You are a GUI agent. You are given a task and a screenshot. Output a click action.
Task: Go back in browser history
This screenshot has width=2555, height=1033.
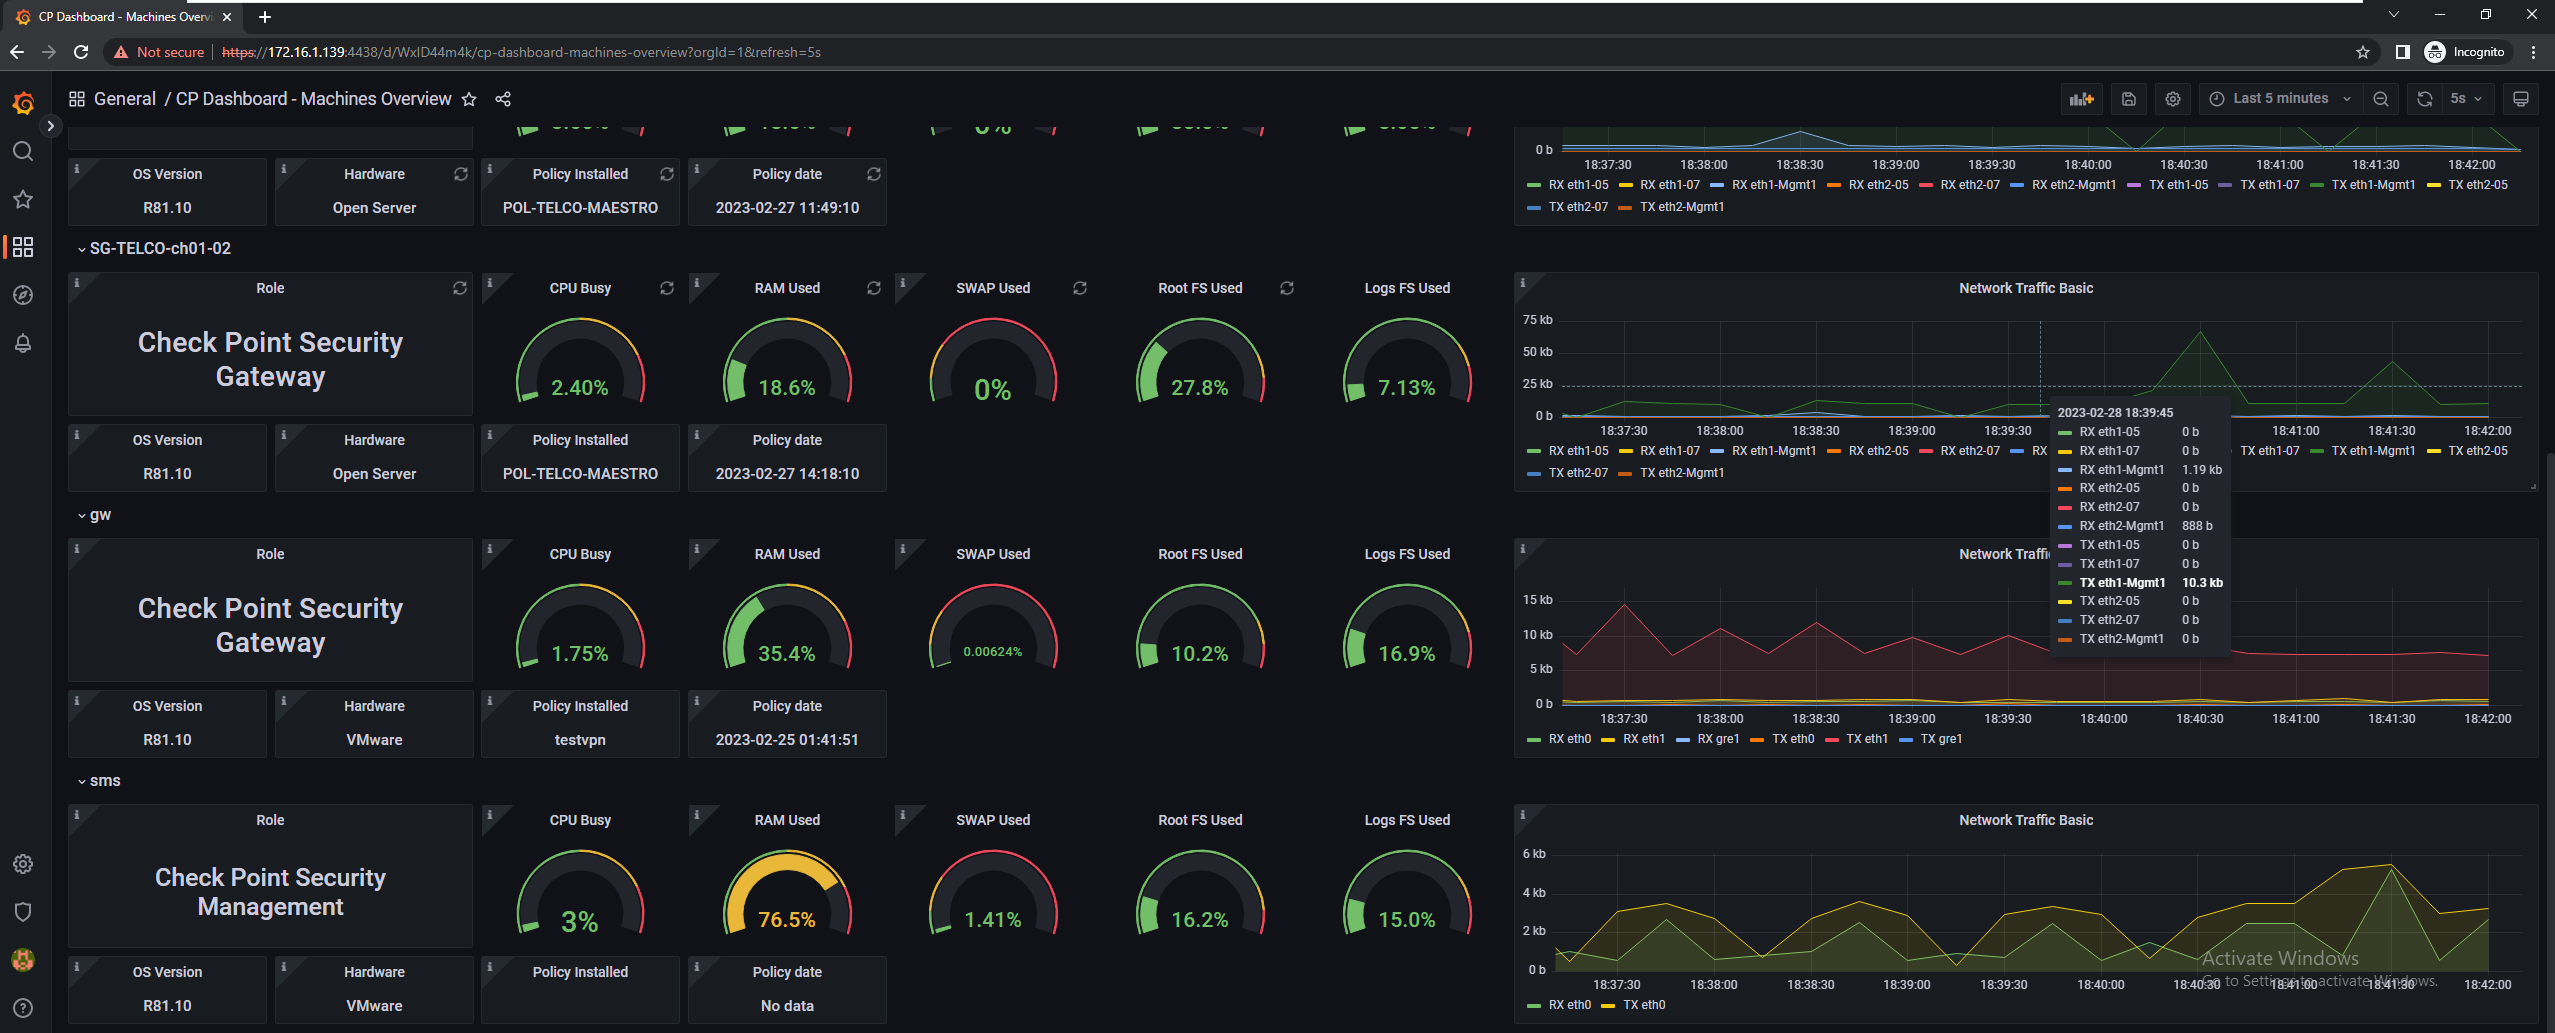point(17,52)
